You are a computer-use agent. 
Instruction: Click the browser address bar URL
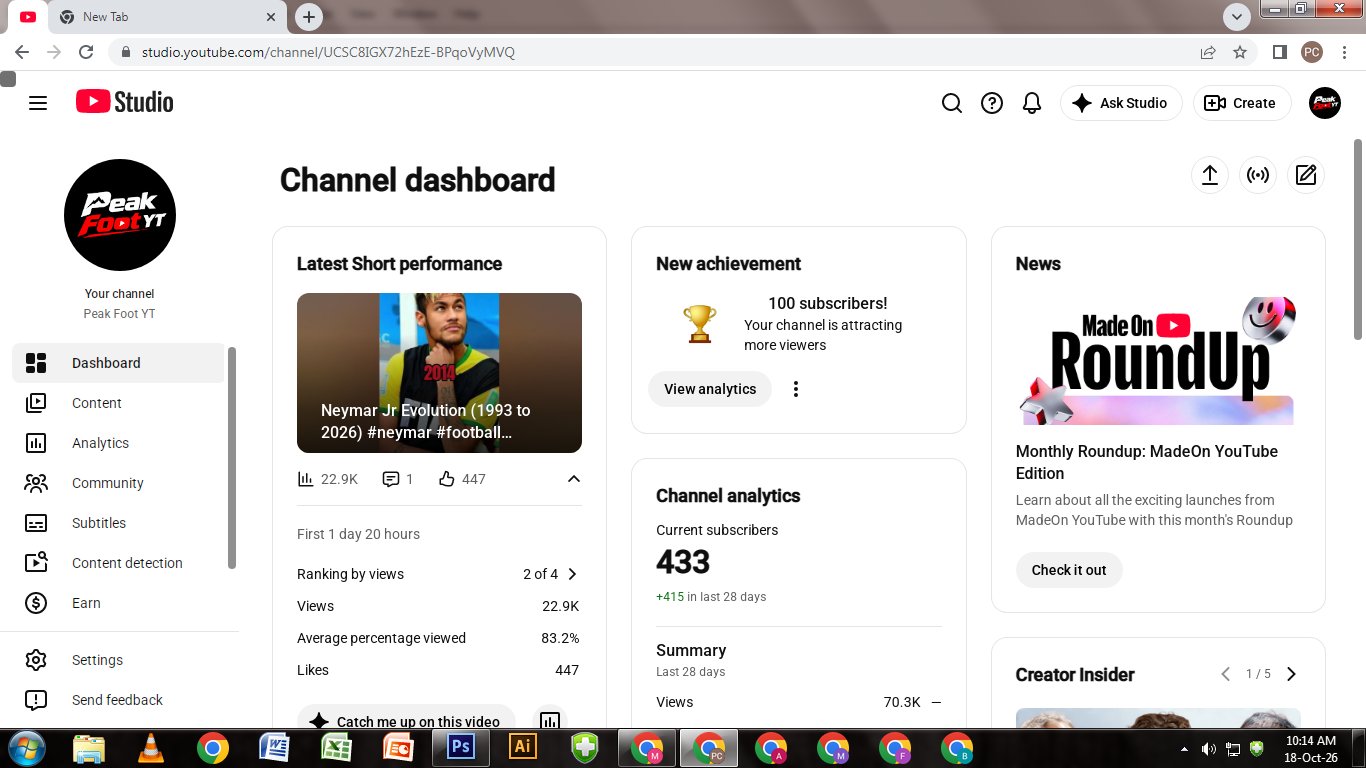328,52
